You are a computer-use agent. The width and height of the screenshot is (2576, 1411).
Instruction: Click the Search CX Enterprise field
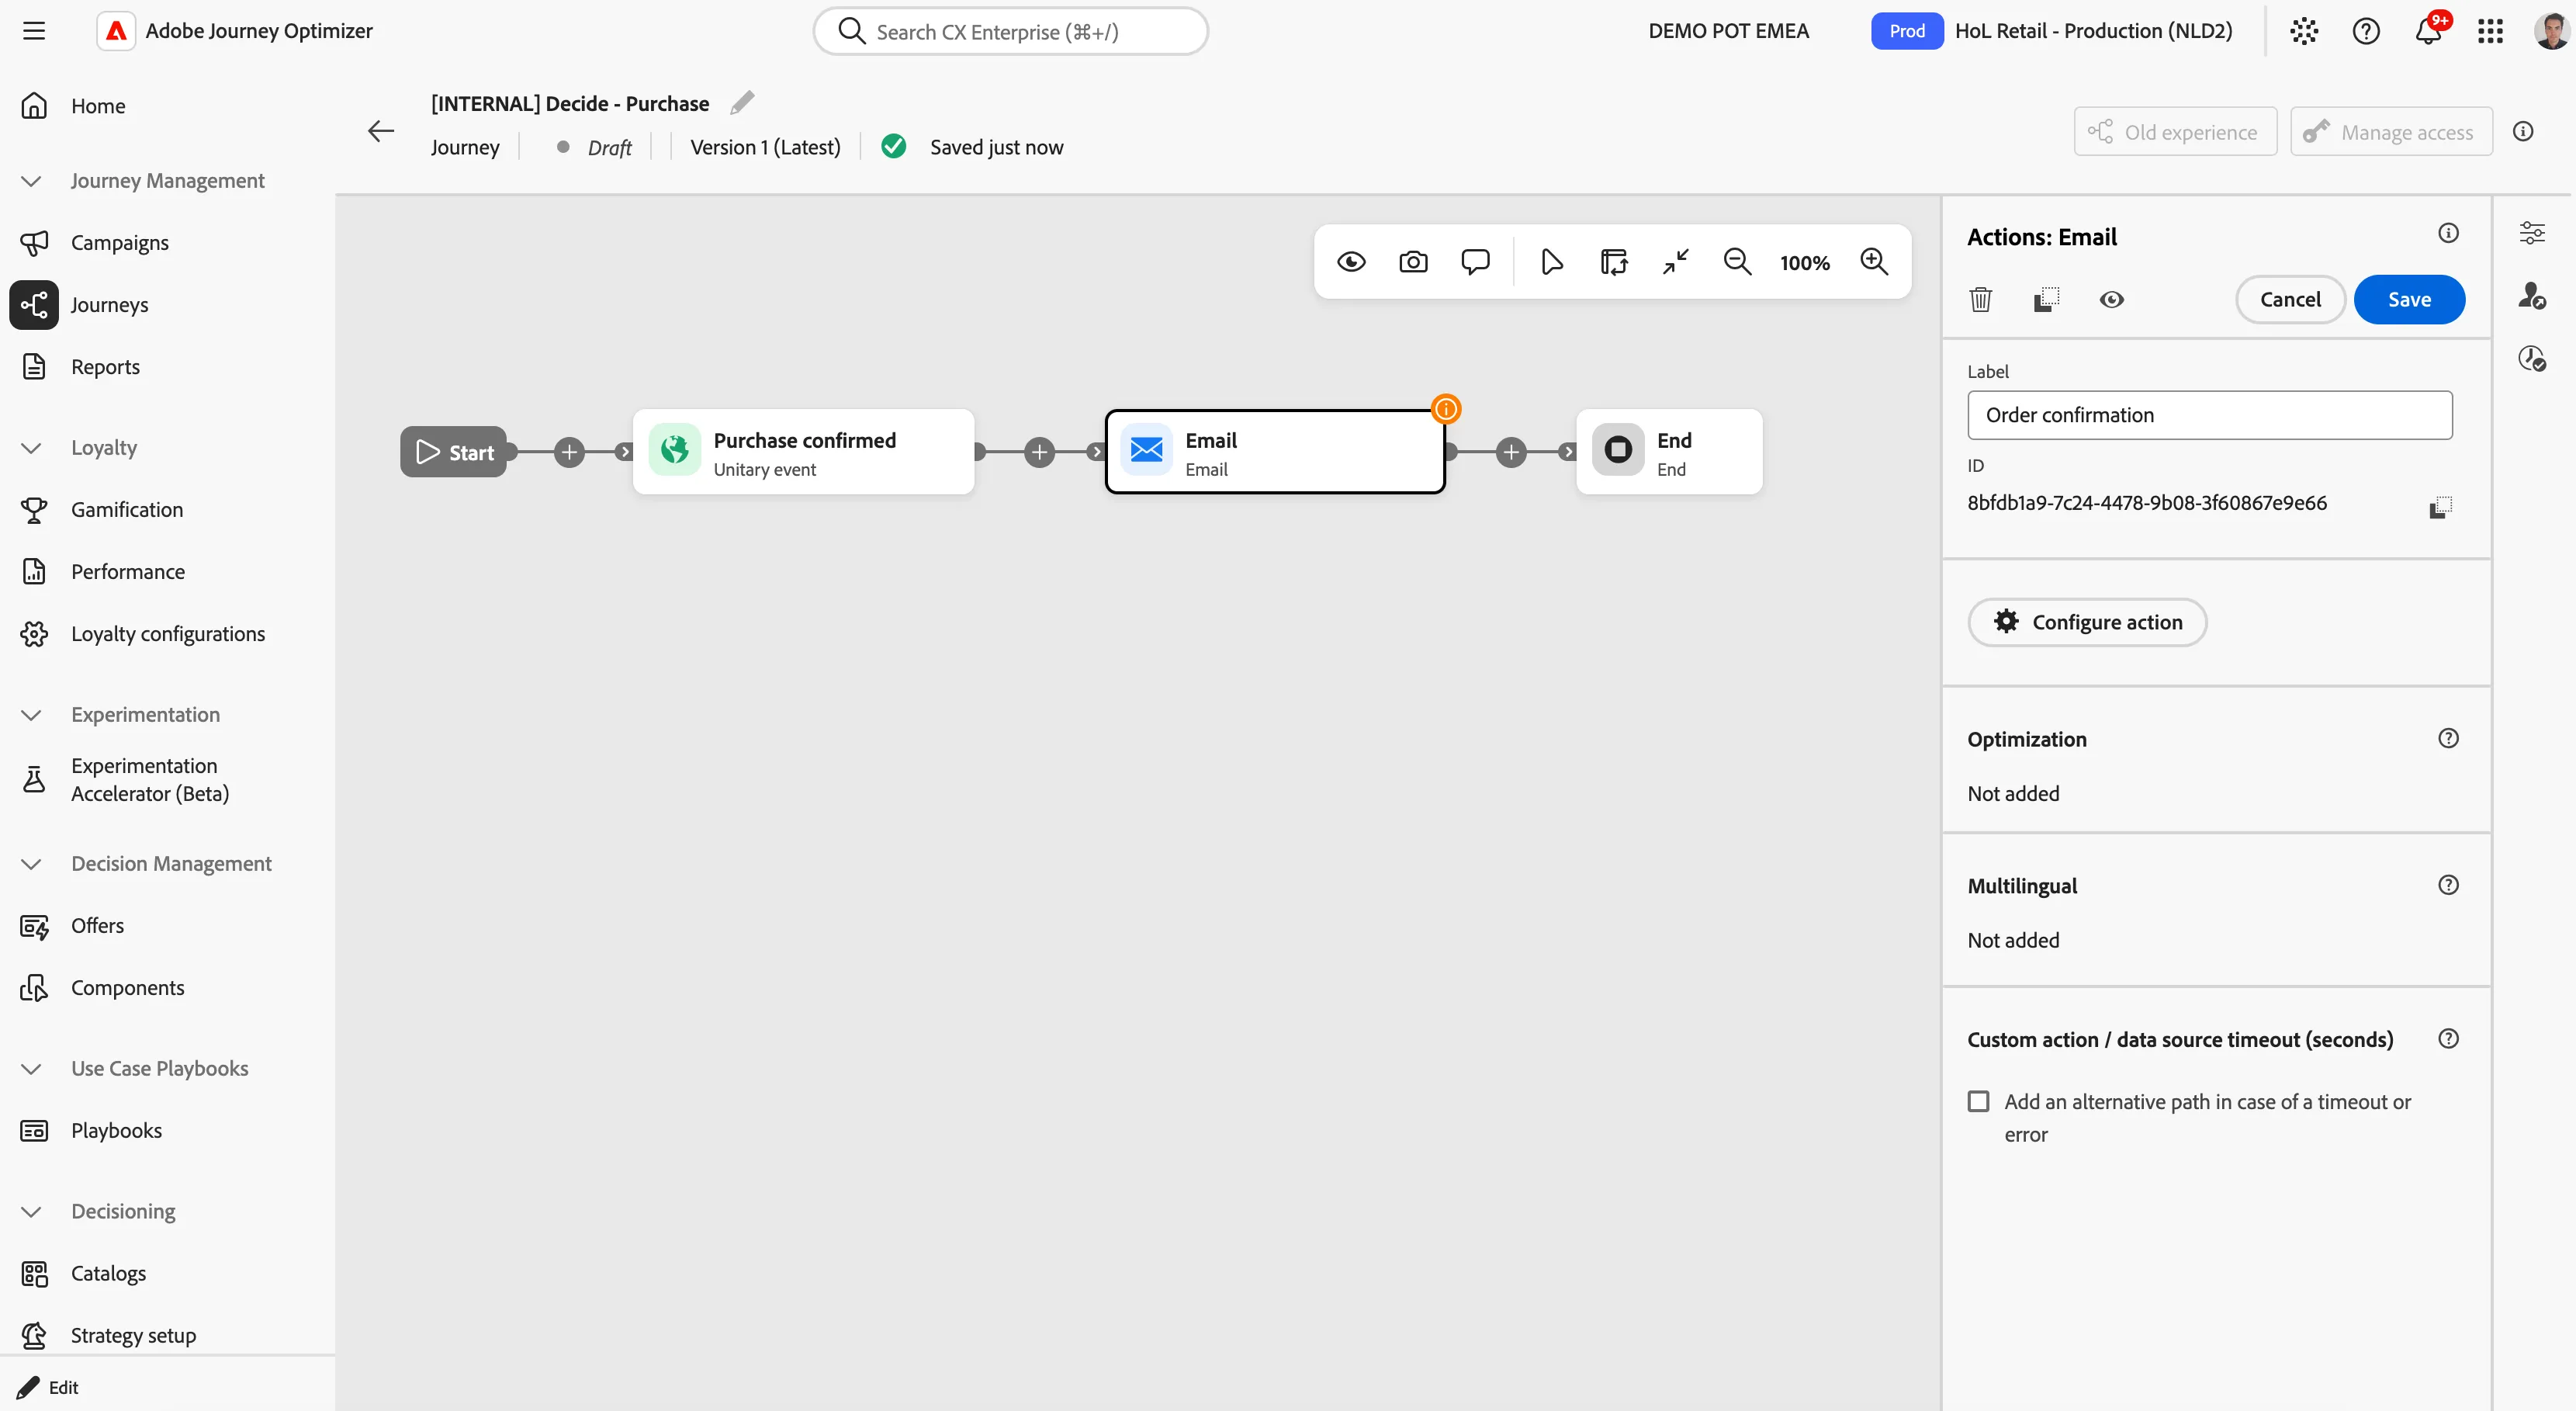point(1010,31)
